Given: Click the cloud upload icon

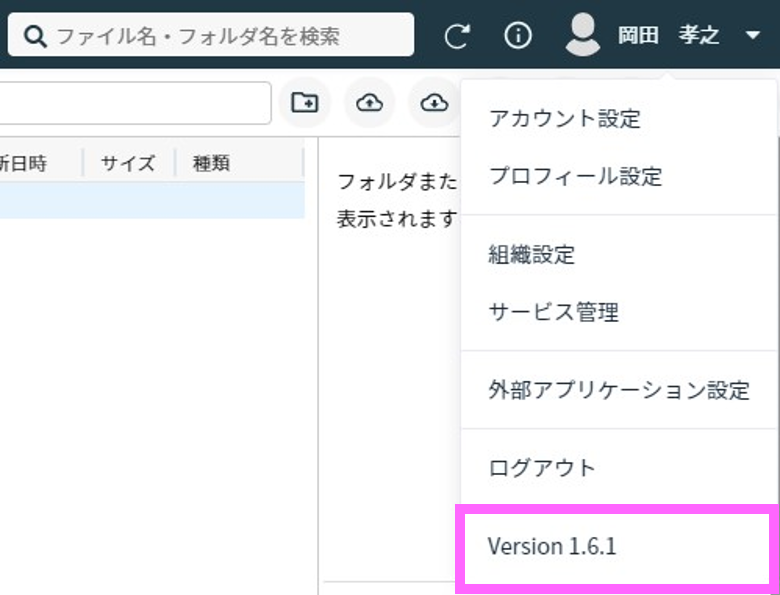Looking at the screenshot, I should coord(369,102).
